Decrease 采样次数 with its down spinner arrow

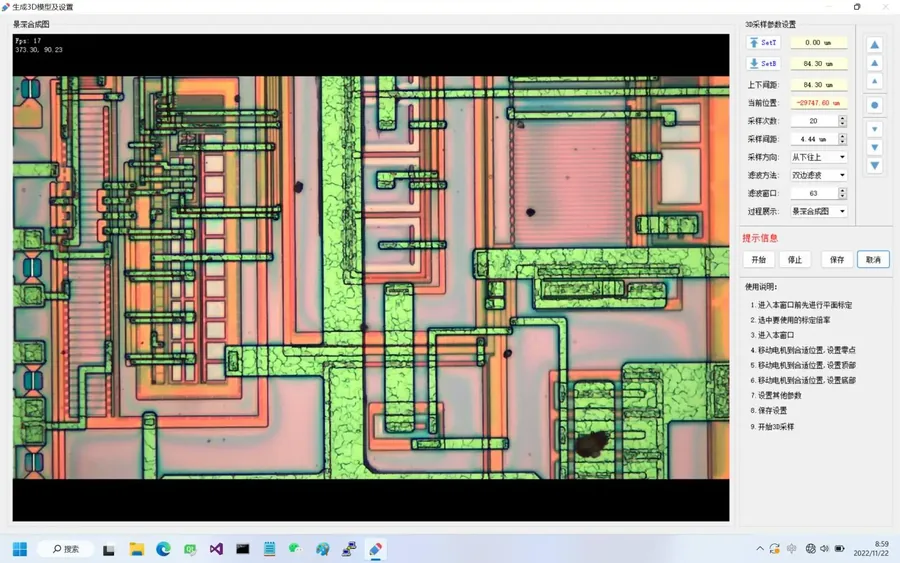coord(842,124)
